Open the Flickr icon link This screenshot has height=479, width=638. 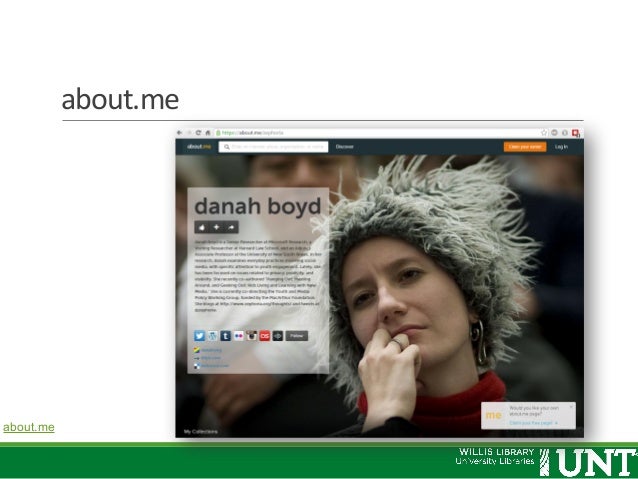click(238, 336)
